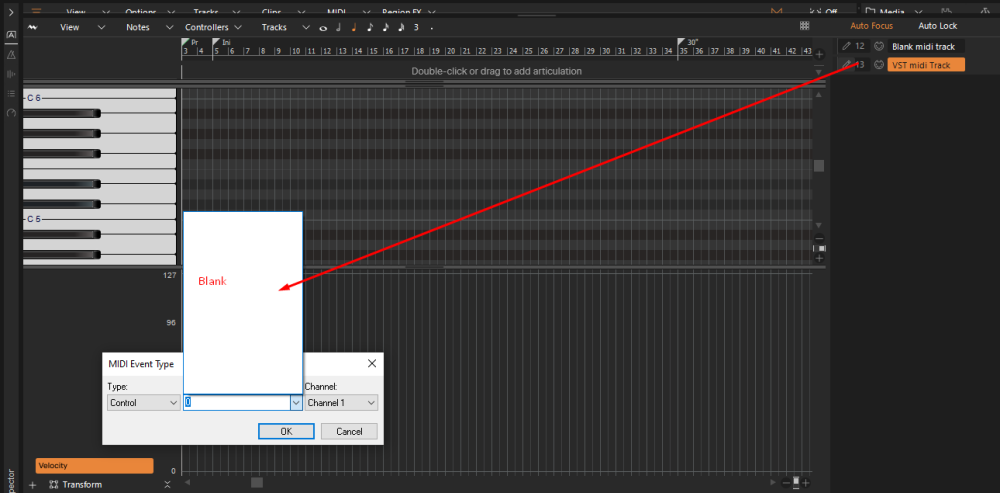This screenshot has height=493, width=1000.
Task: Click mask icon beside VST midi Track
Action: (878, 65)
